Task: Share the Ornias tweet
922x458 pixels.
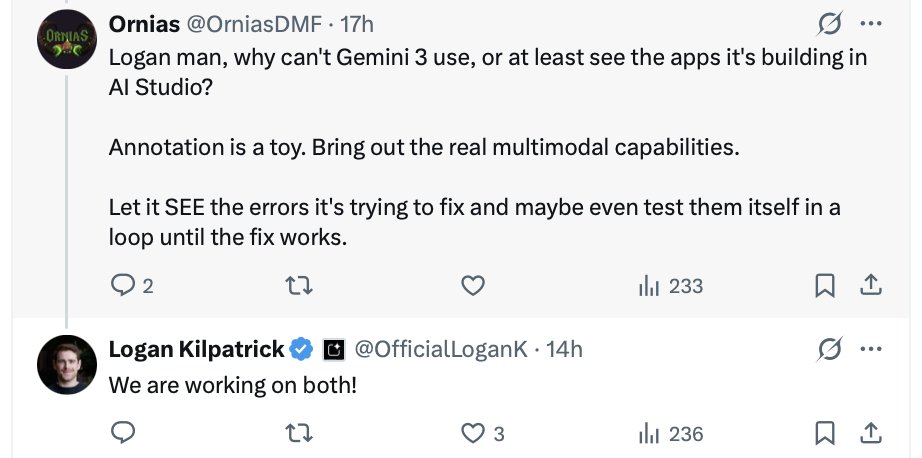Action: pos(871,286)
